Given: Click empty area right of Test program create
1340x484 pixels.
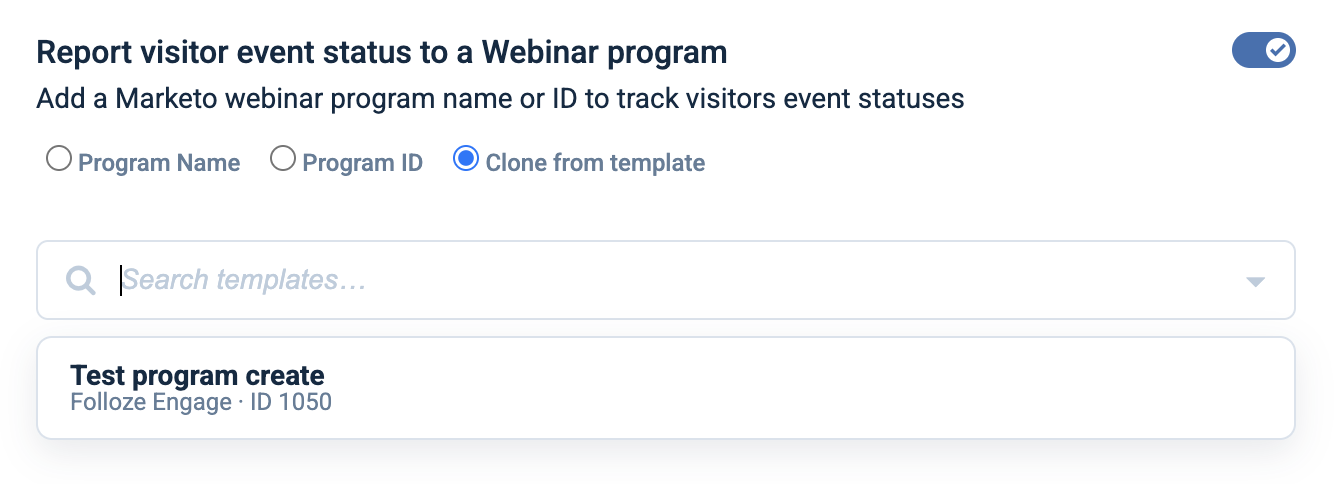Looking at the screenshot, I should pos(800,388).
